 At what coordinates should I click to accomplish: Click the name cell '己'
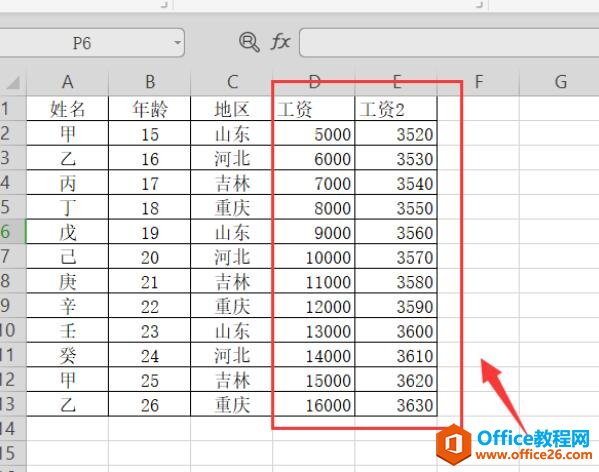(68, 256)
